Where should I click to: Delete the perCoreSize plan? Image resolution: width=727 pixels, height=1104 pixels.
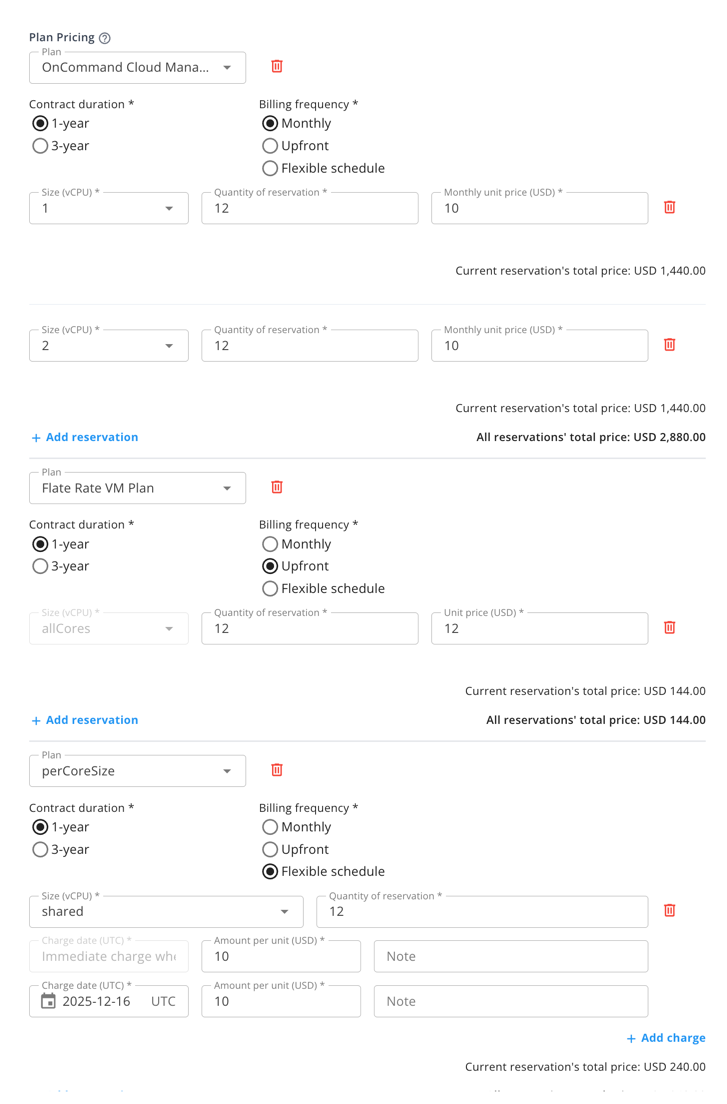point(277,770)
